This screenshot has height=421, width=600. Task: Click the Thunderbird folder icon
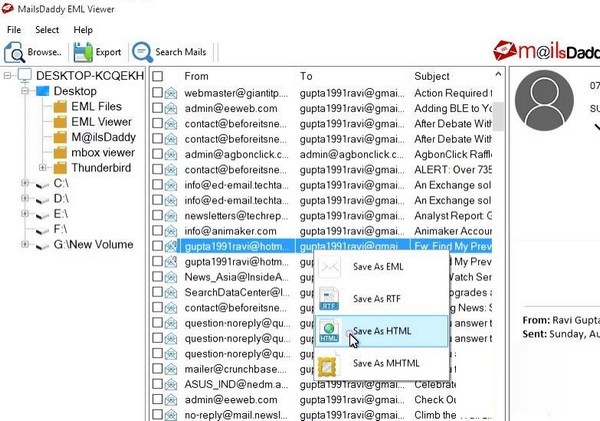tap(60, 168)
